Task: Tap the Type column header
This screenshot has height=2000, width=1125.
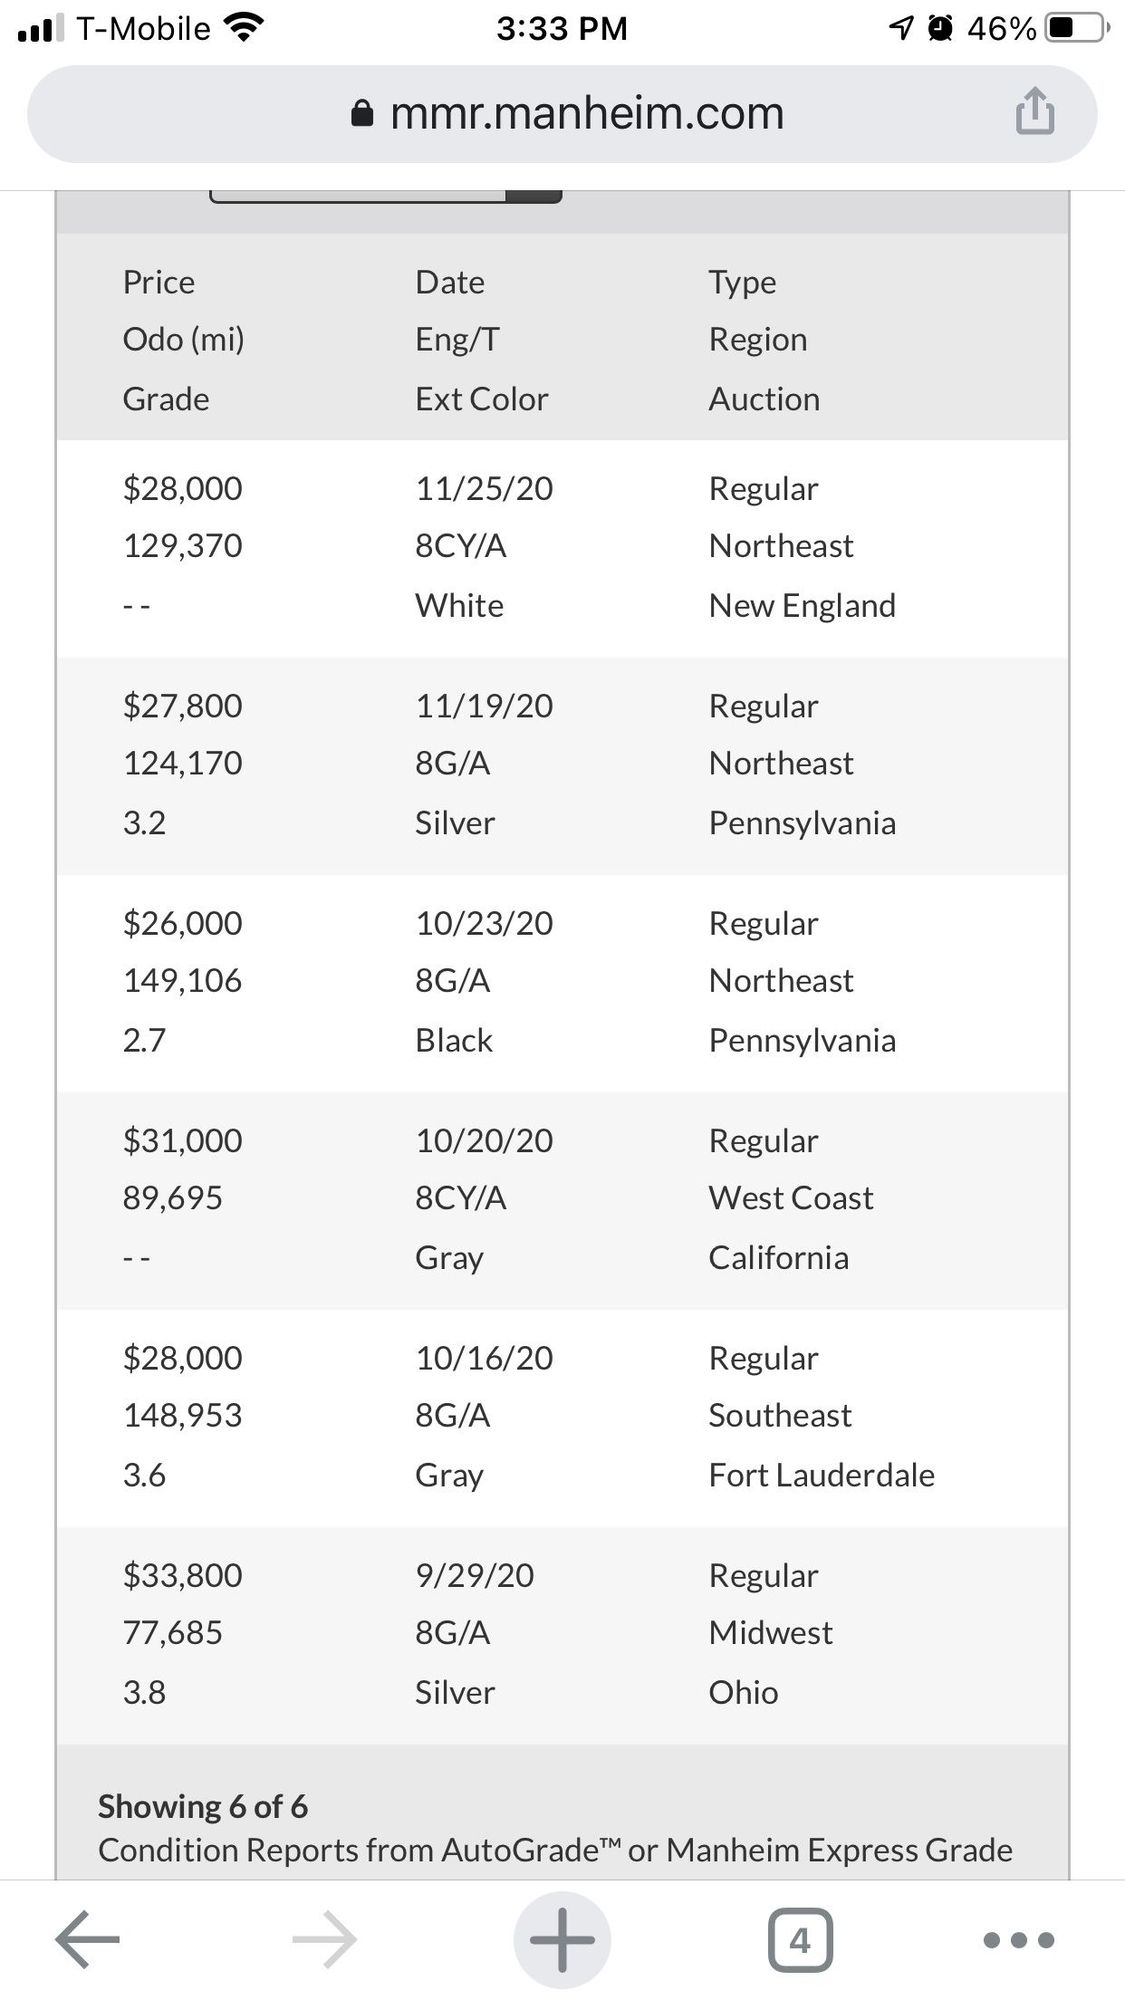Action: point(742,283)
